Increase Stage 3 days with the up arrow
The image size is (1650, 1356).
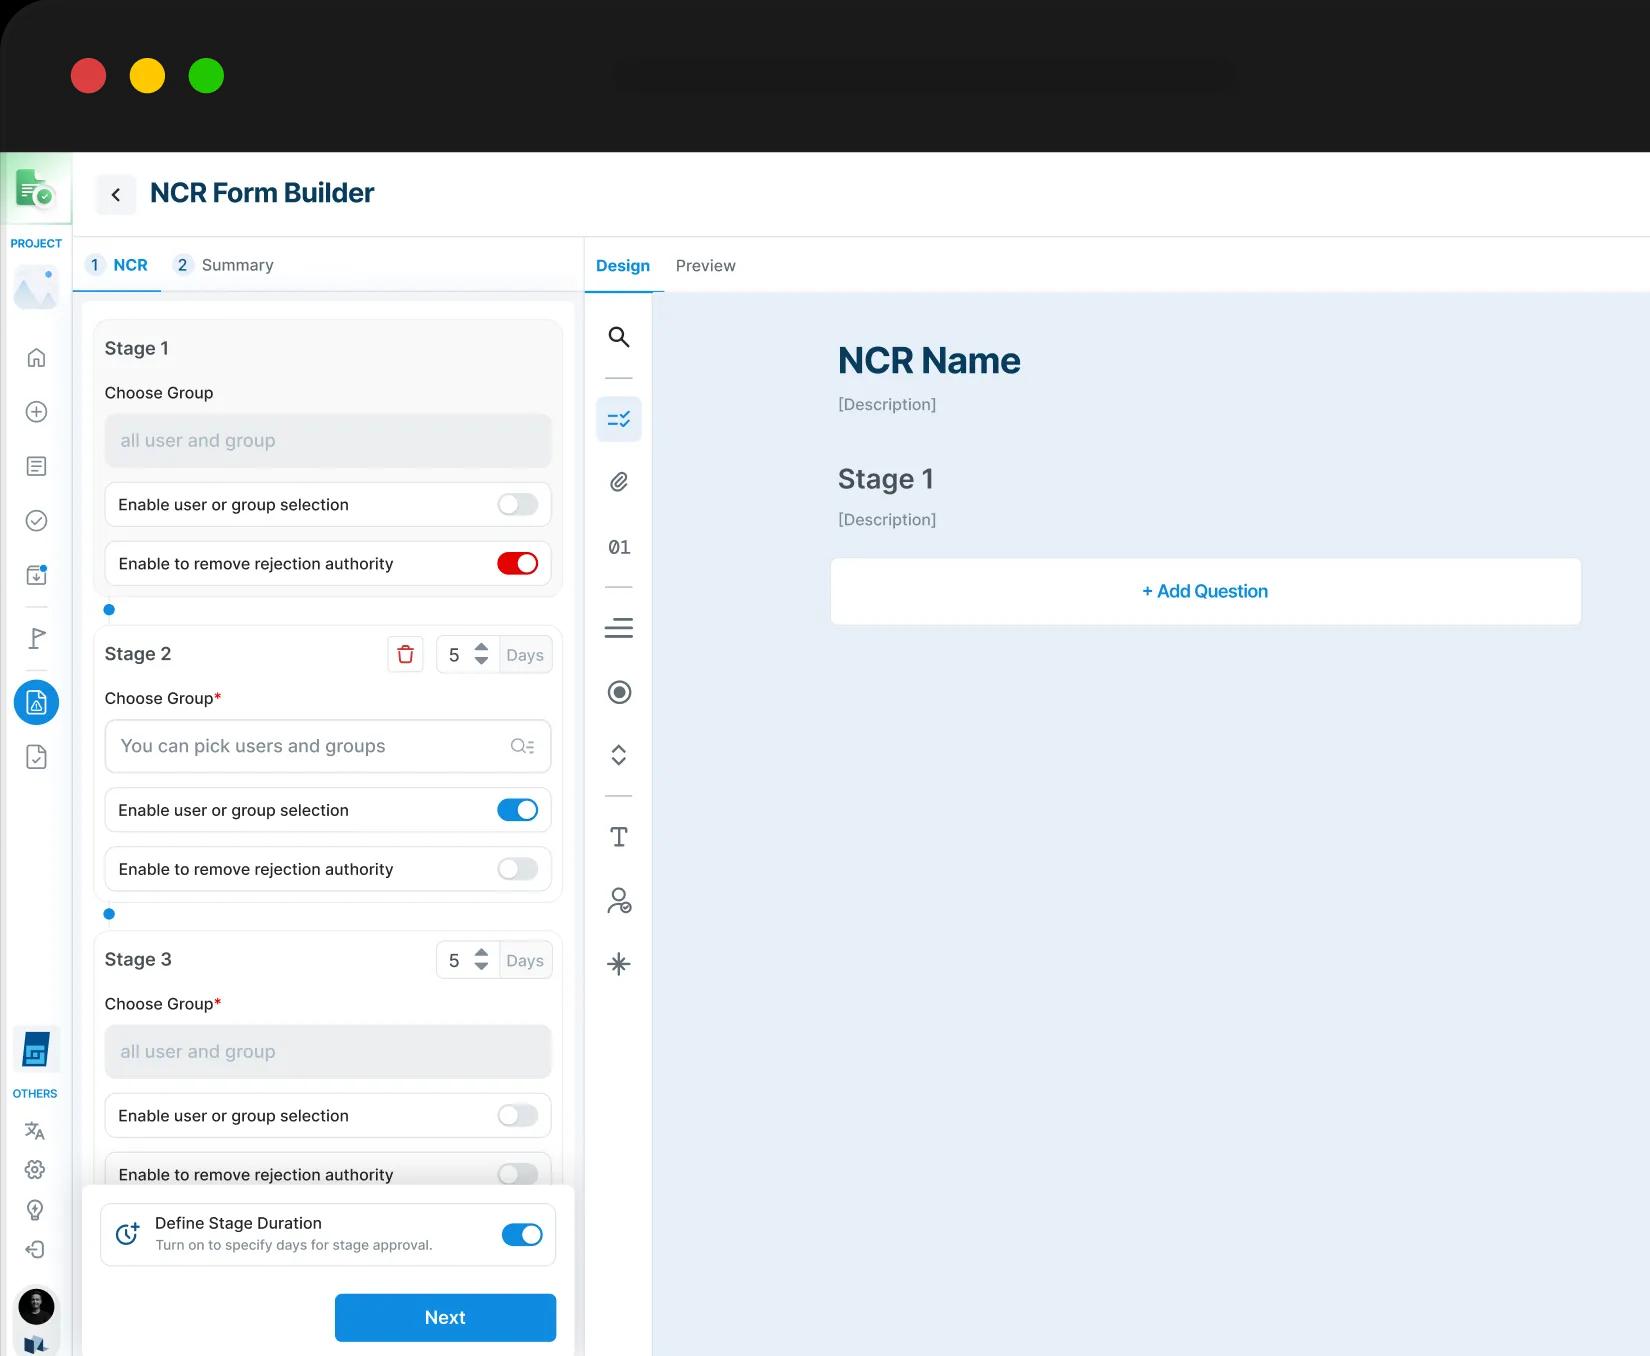pyautogui.click(x=481, y=952)
